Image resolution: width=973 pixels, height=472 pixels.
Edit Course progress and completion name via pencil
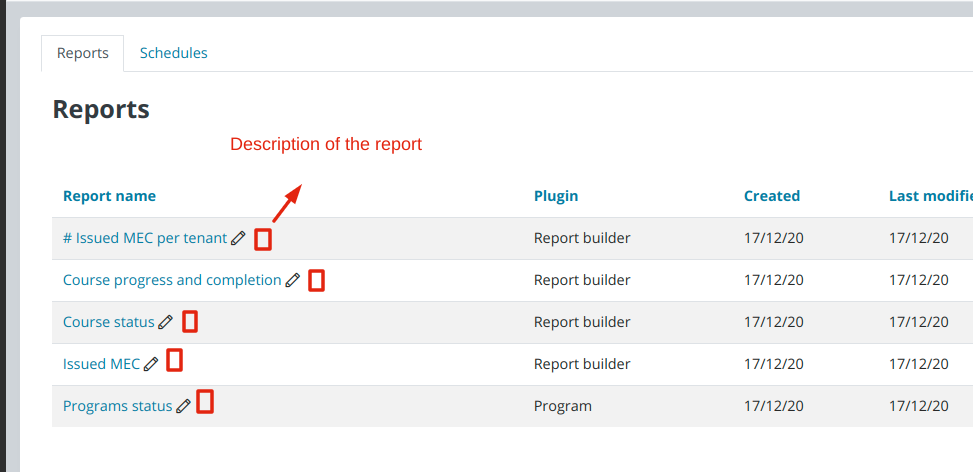(293, 280)
